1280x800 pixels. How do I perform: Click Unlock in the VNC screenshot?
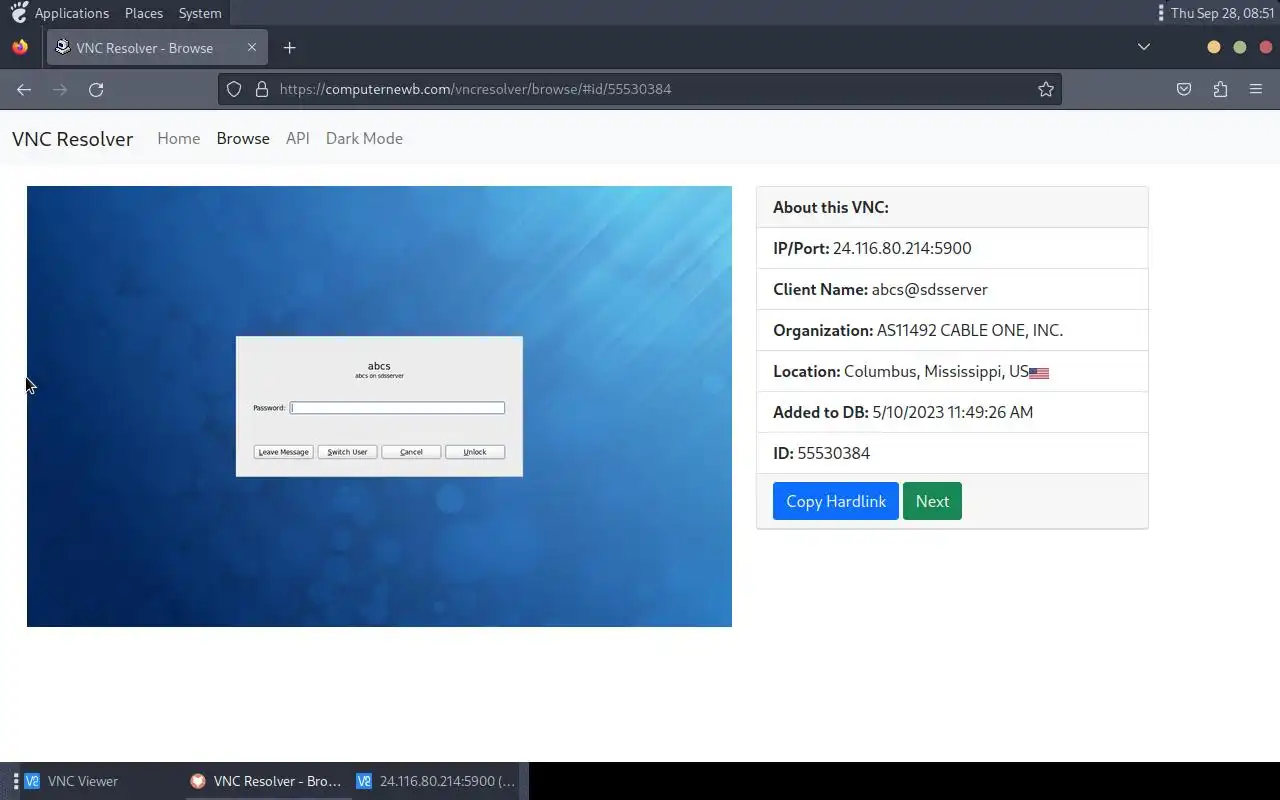[475, 452]
